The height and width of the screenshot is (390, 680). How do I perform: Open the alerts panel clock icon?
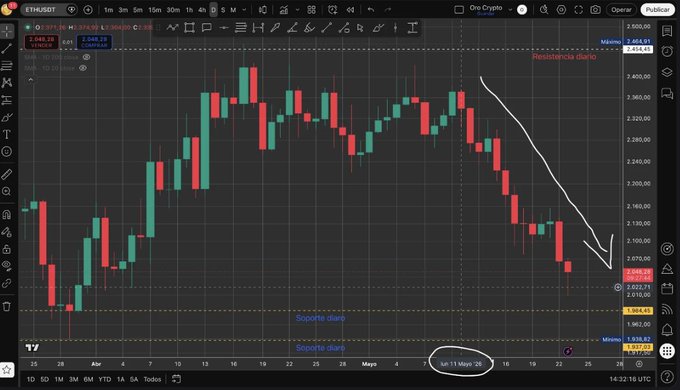point(667,51)
